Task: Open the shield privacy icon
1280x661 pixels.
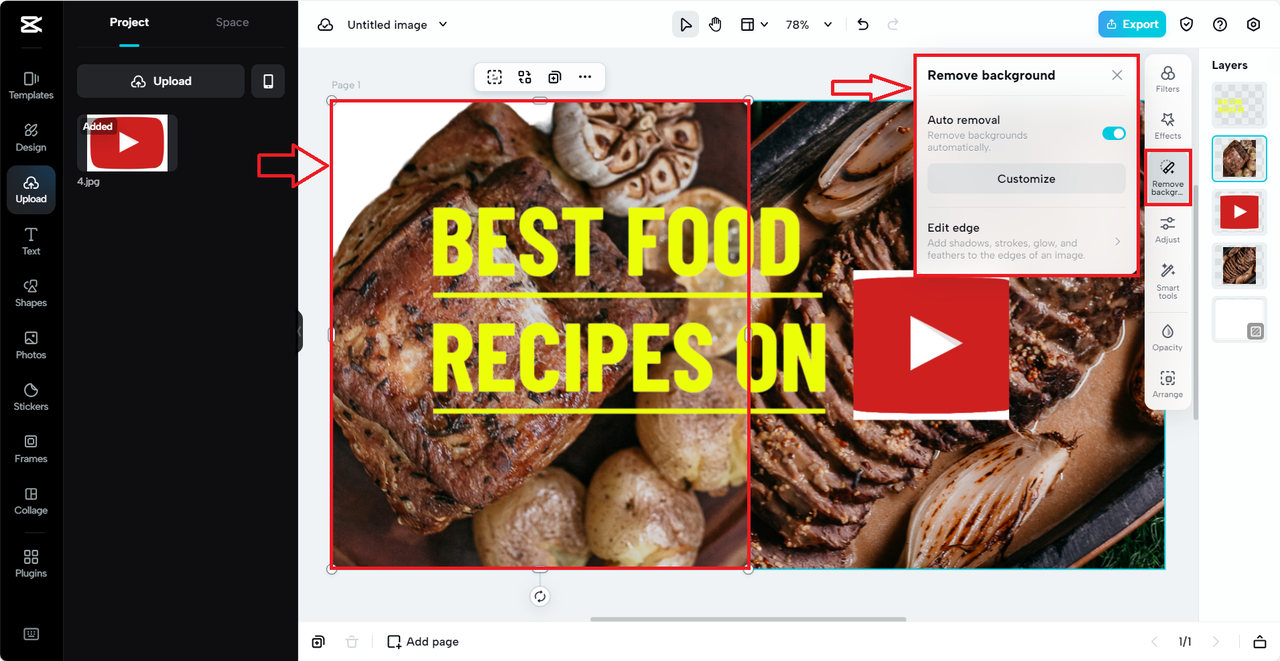Action: pyautogui.click(x=1187, y=25)
